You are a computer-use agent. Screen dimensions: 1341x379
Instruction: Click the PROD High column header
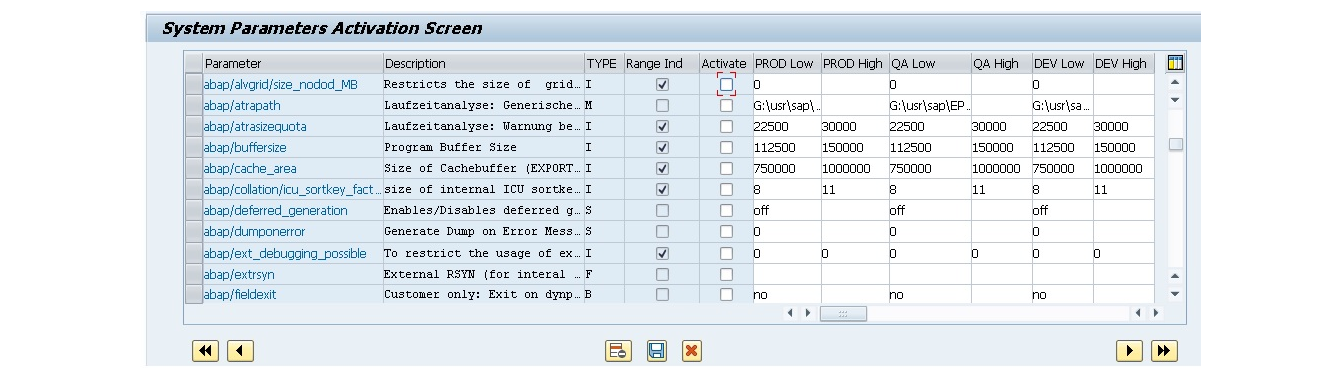[x=854, y=63]
